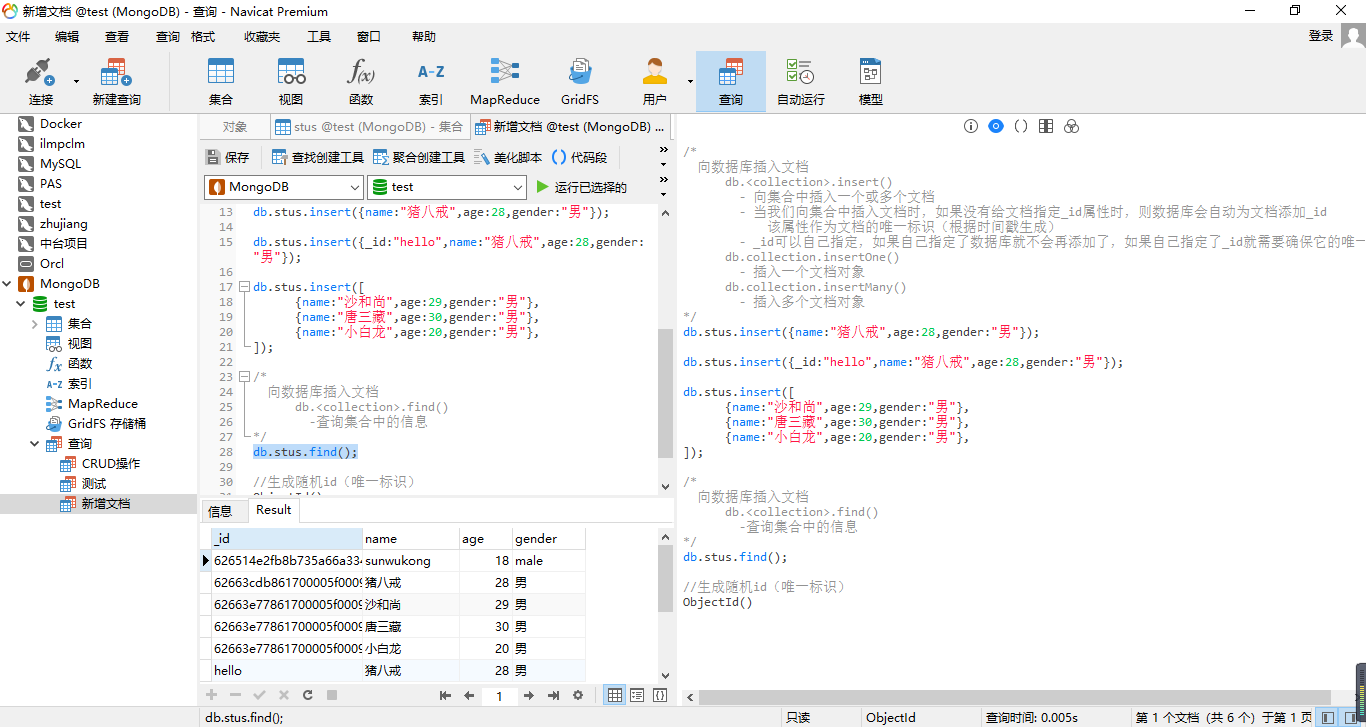Switch to stus @test collection tab
Screen dimensions: 1366x727
click(x=369, y=127)
